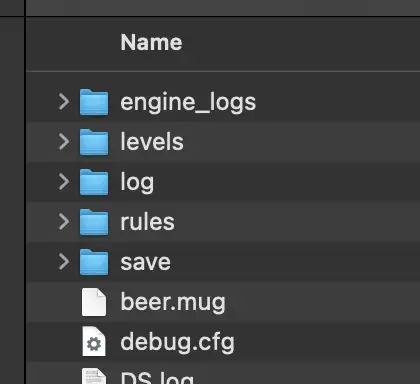Expand the log folder chevron
This screenshot has height=384, width=420.
(x=64, y=182)
